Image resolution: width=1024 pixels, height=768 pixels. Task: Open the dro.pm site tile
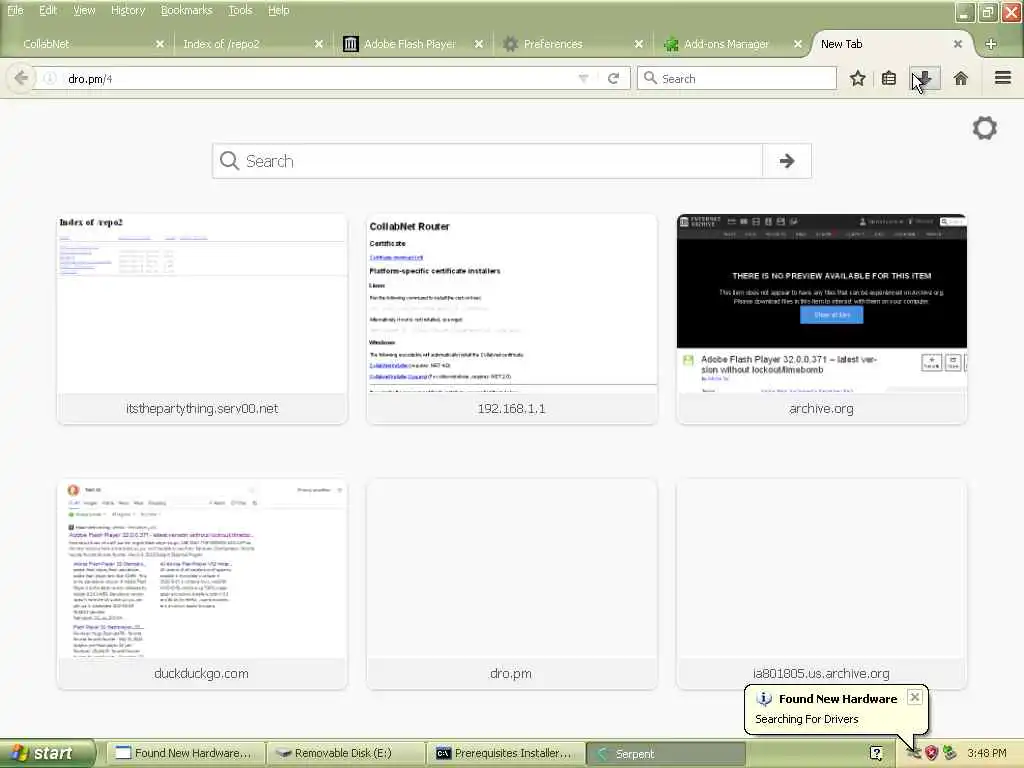point(511,584)
